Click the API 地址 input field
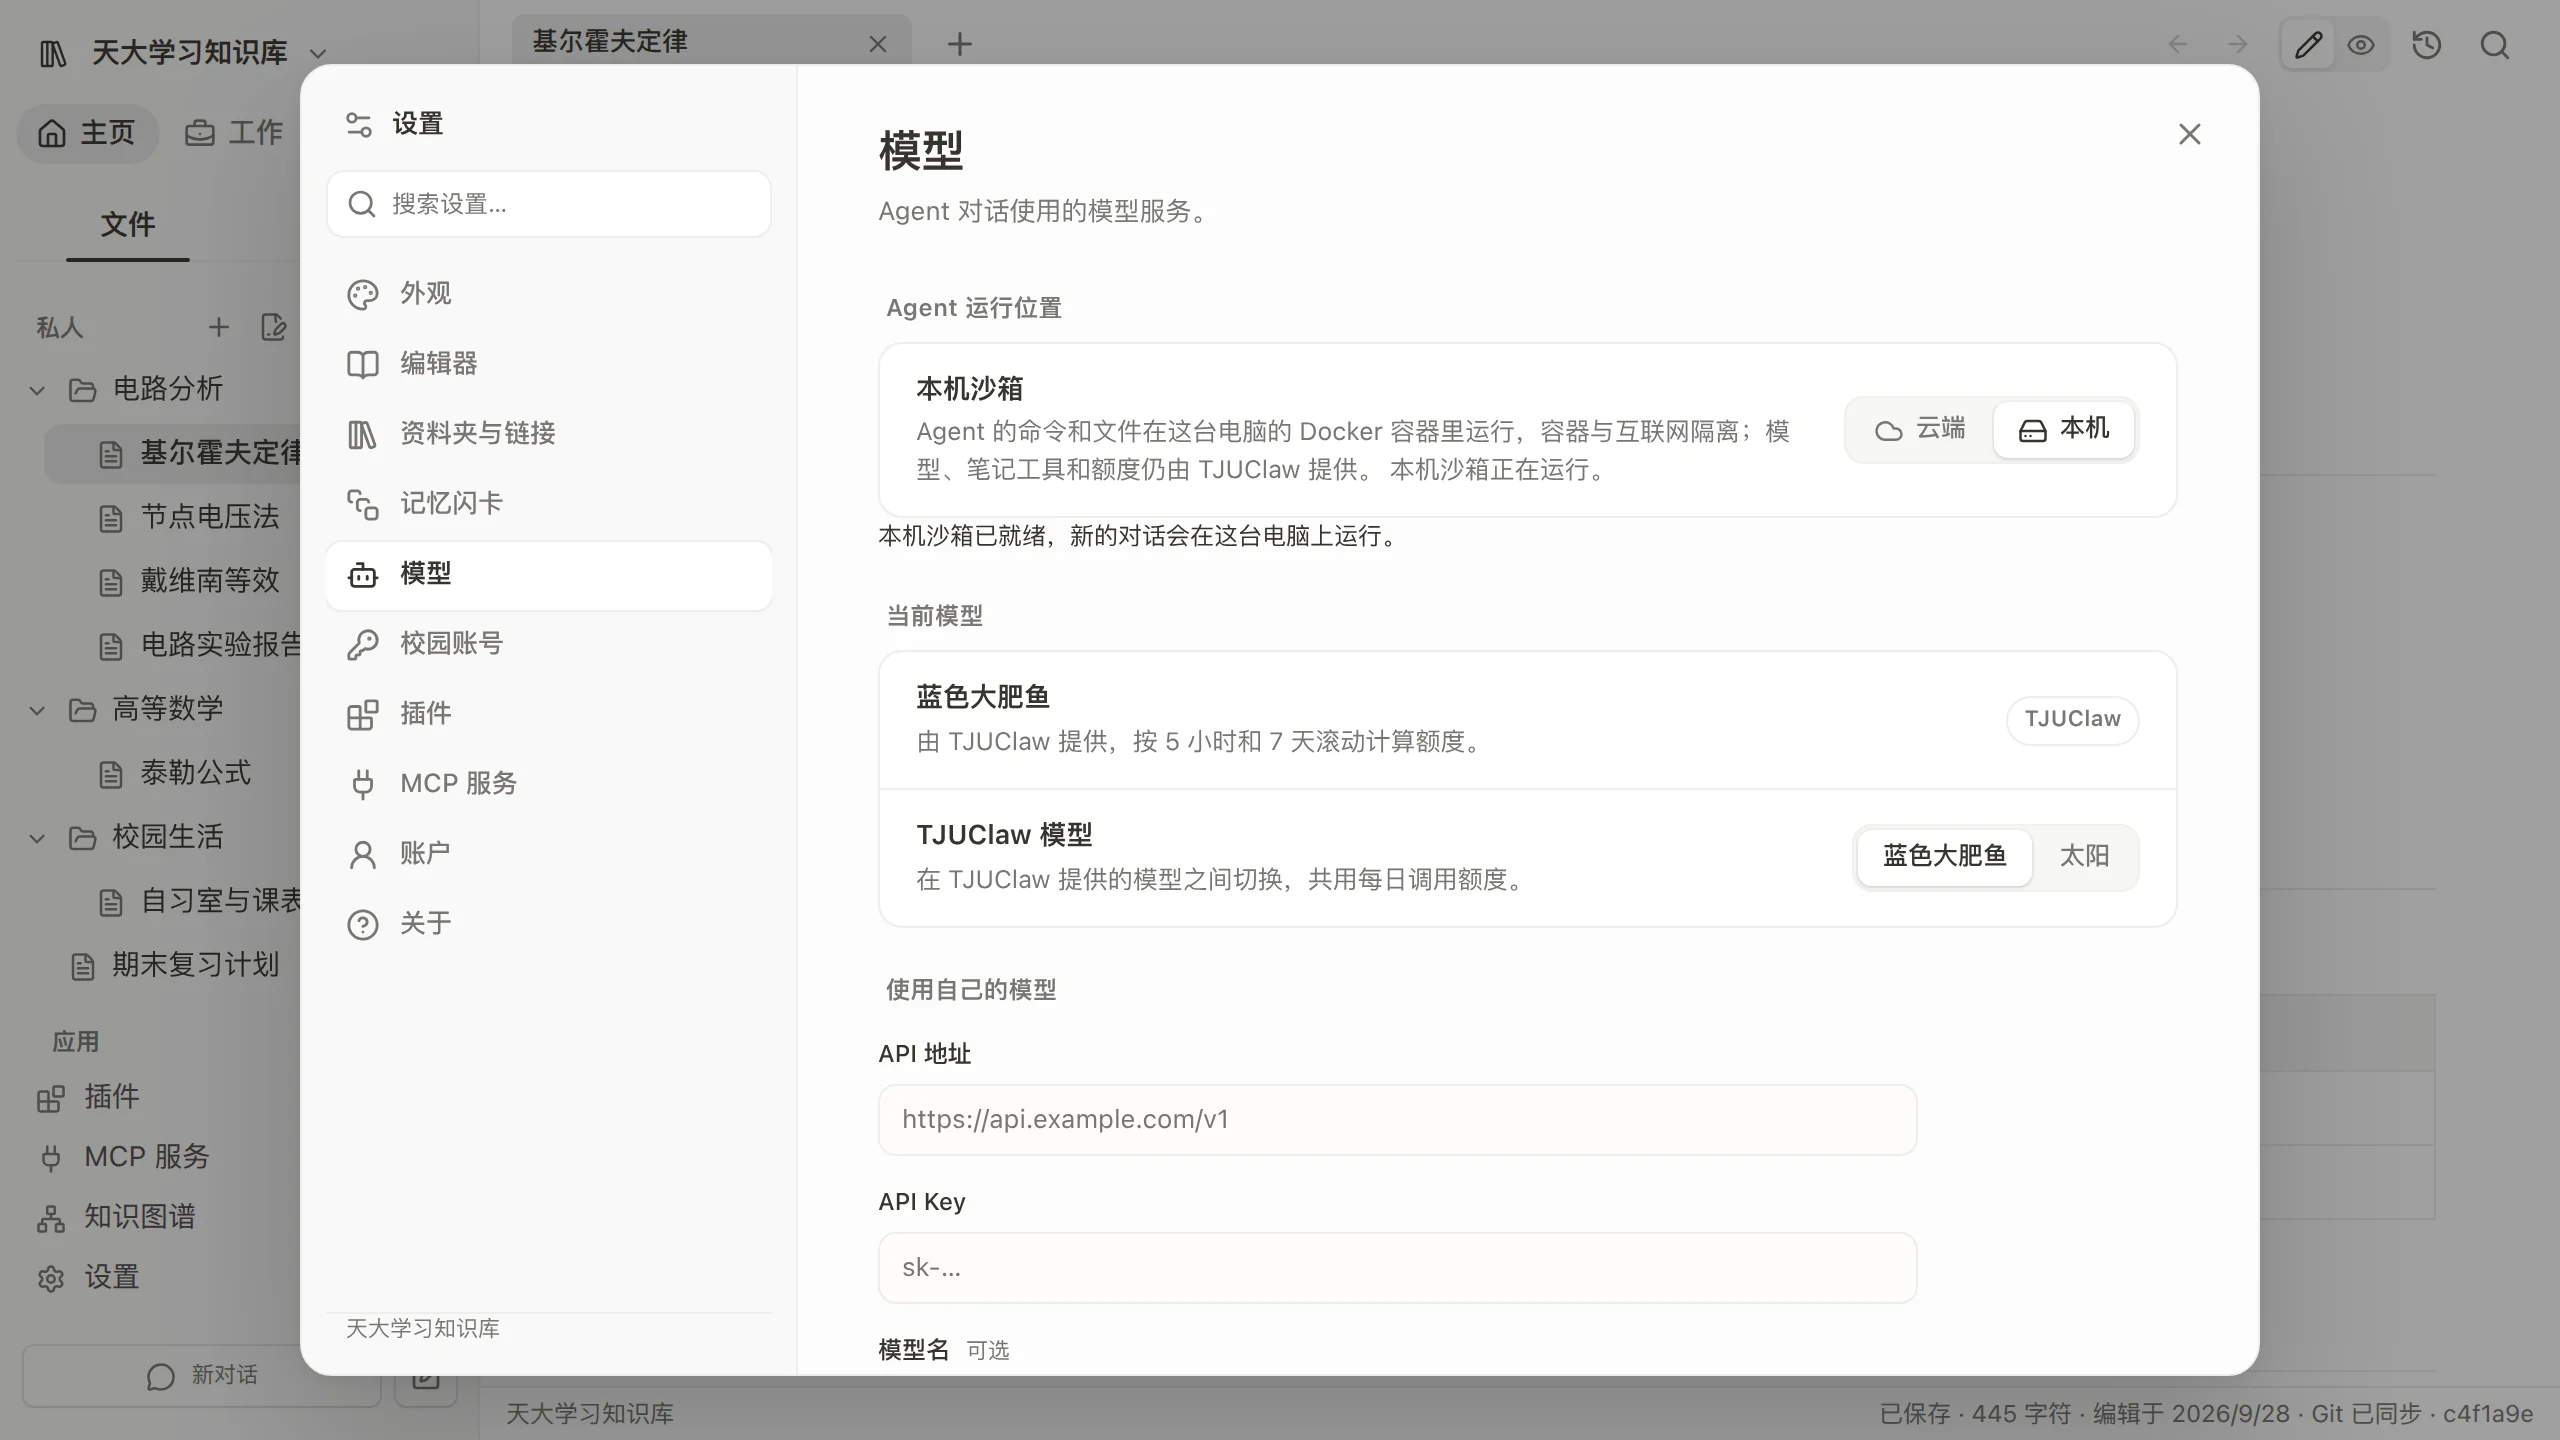Screen dimensions: 2560x1440 (1397, 1120)
